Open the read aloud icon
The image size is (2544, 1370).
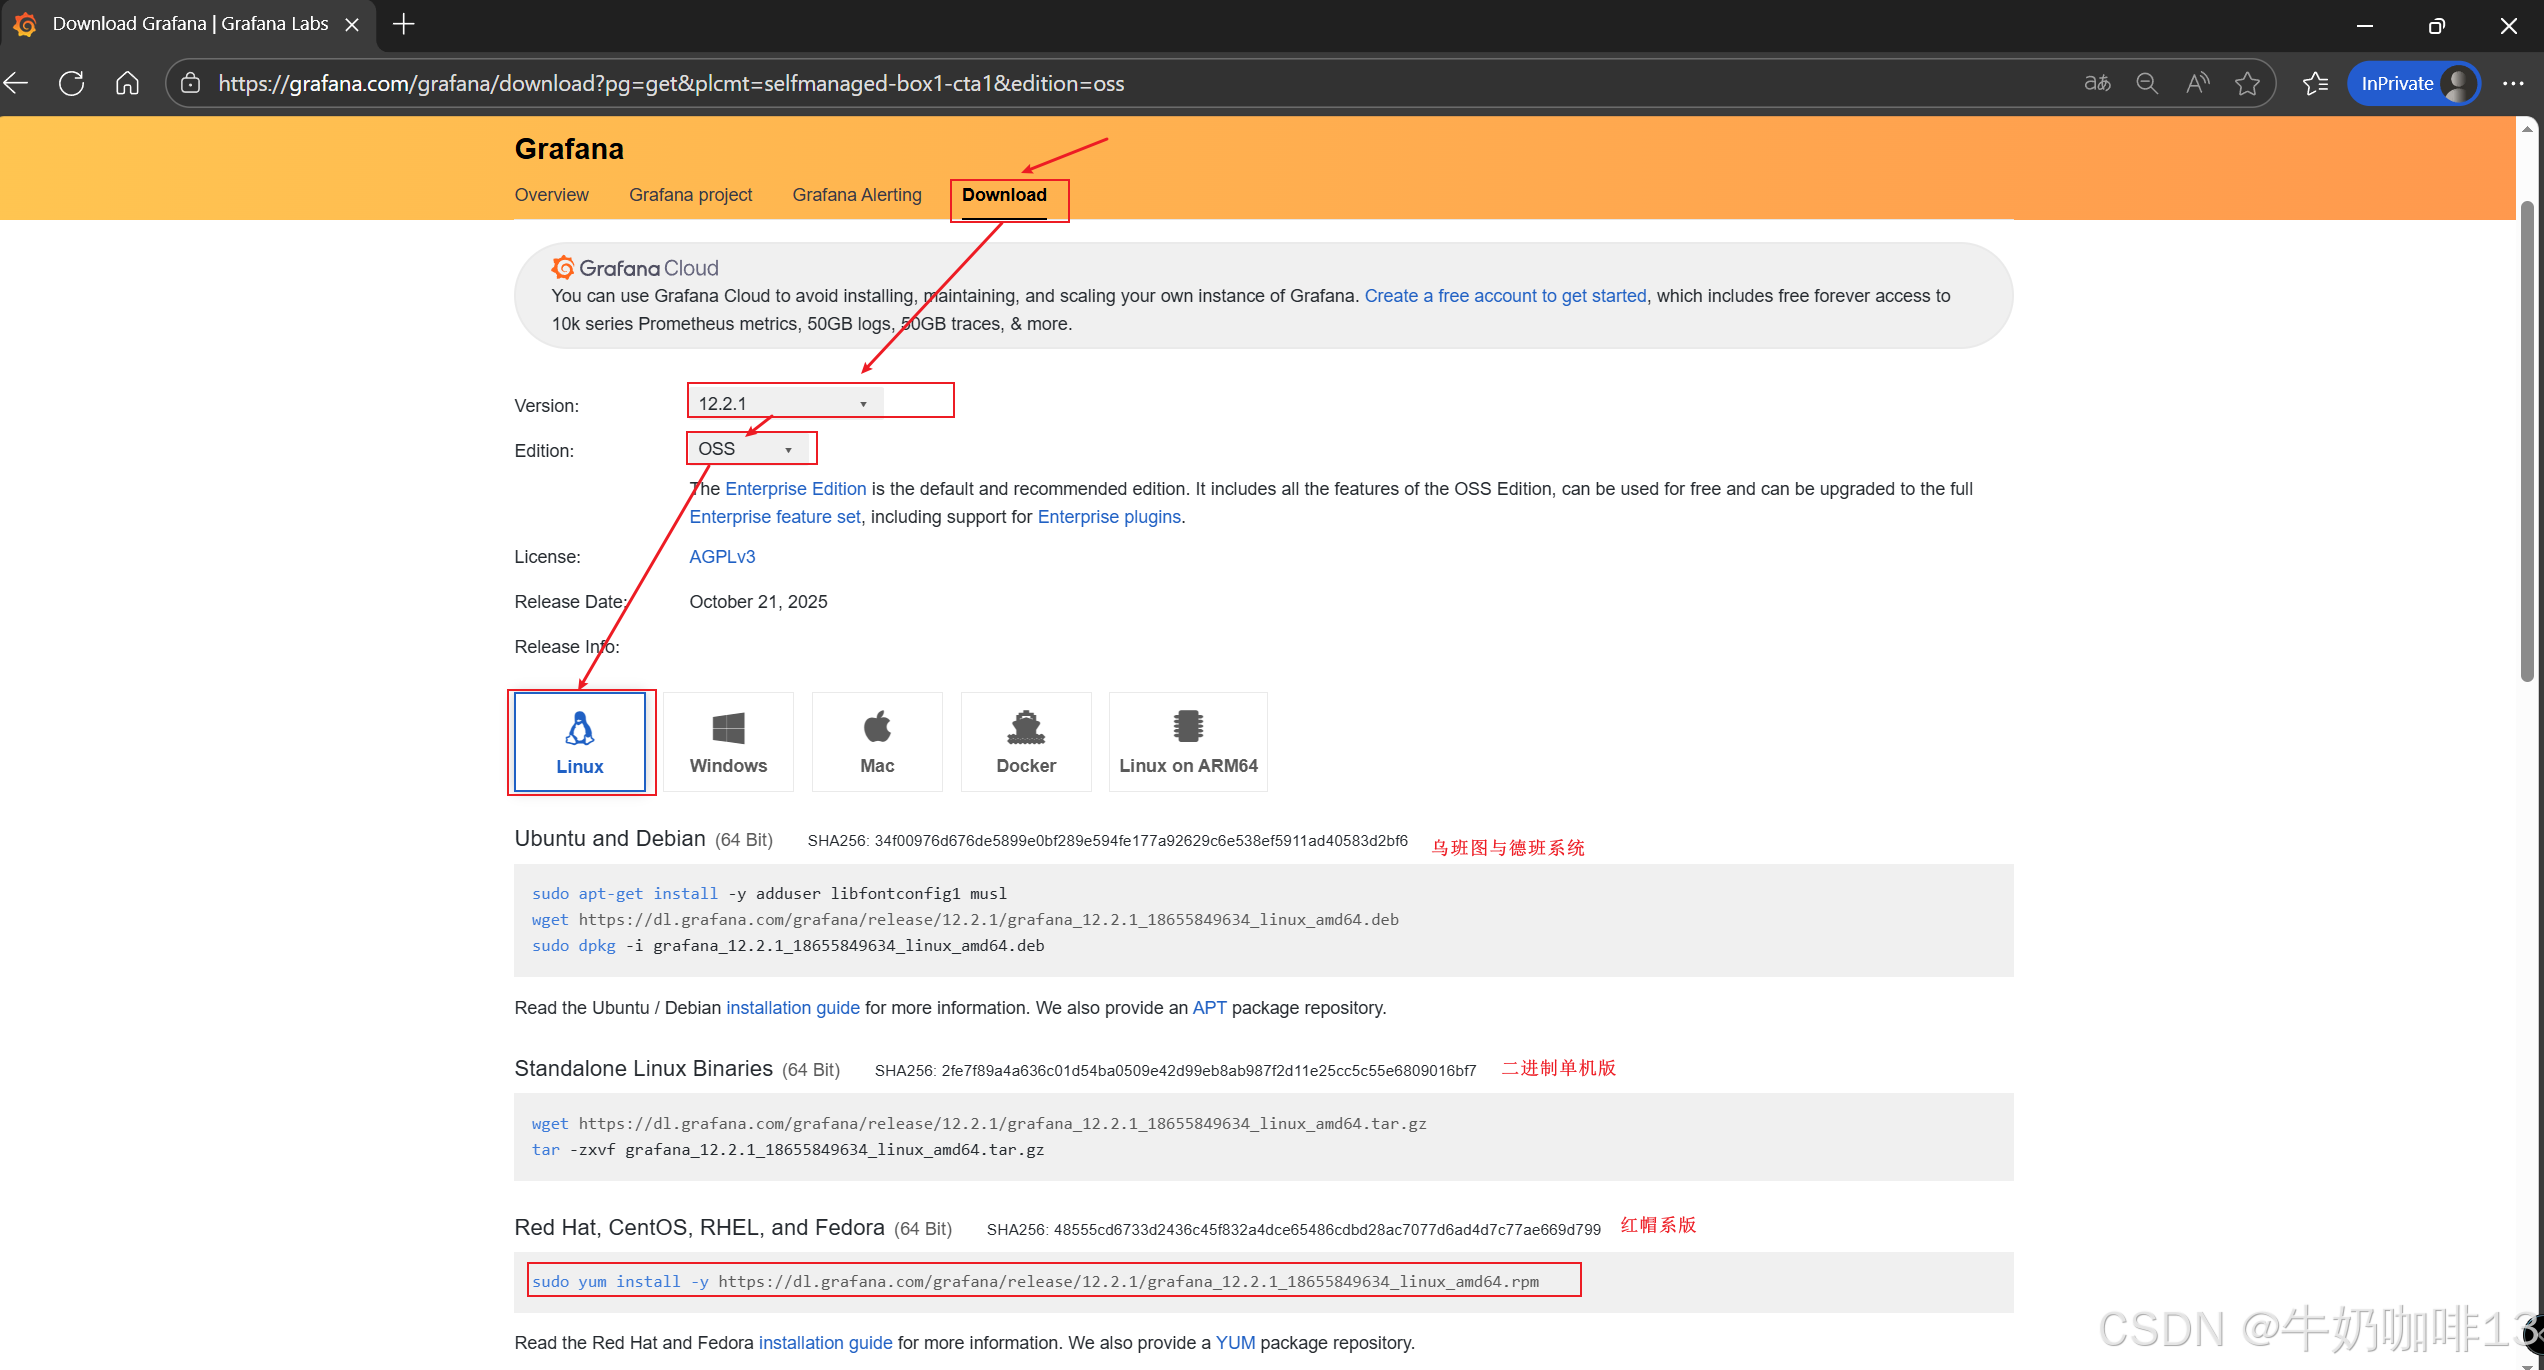2197,83
